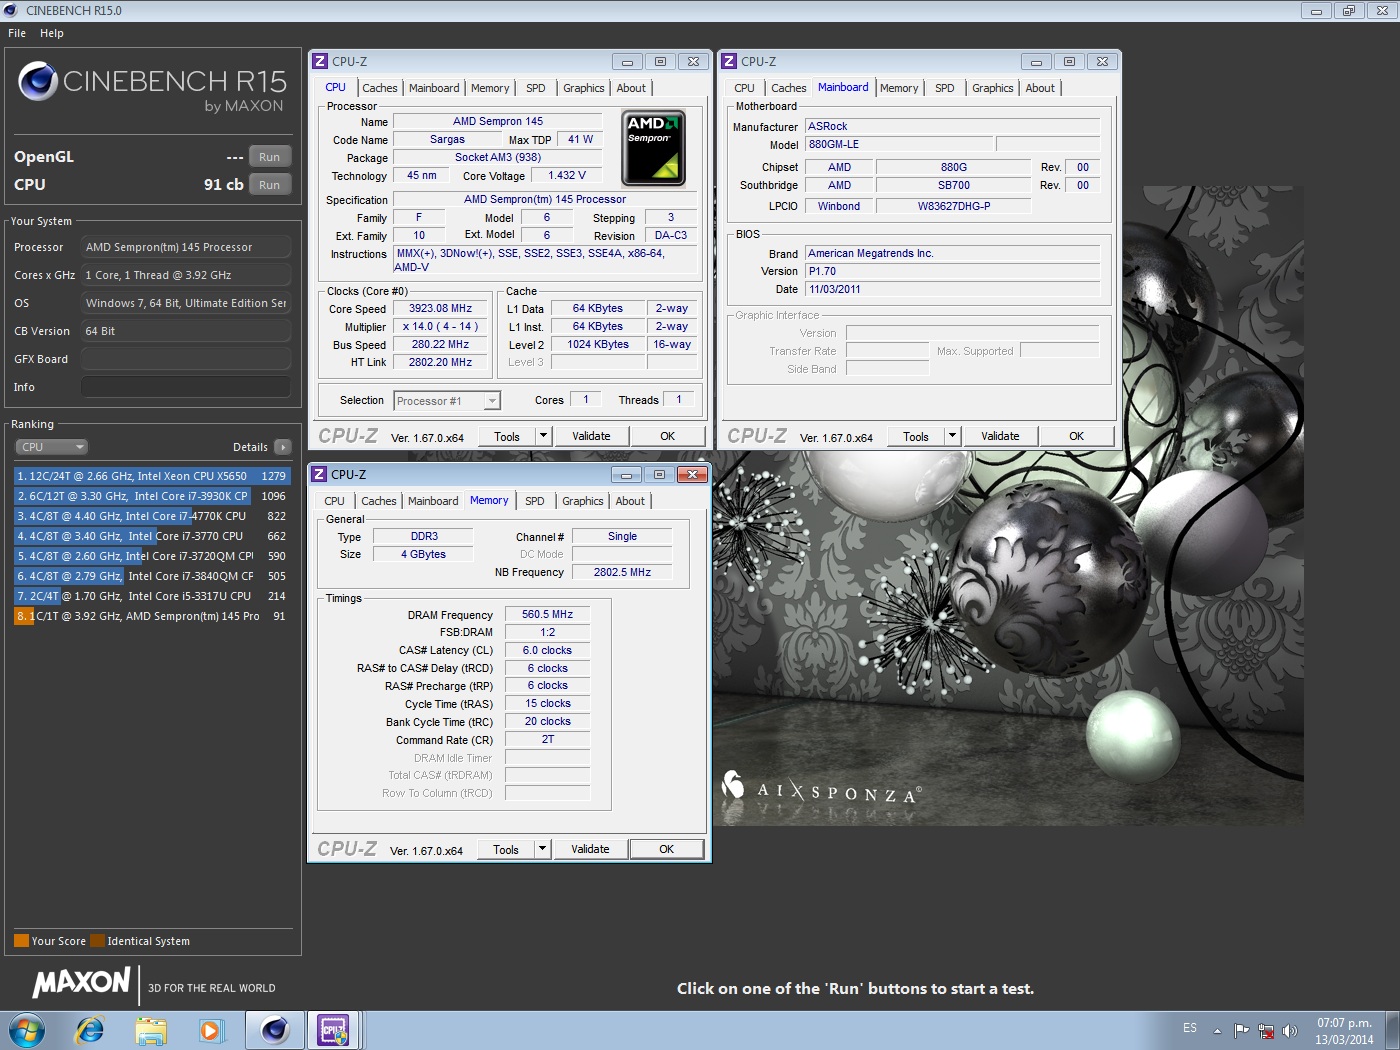
Task: Open About tab in Memory window
Action: coord(630,501)
